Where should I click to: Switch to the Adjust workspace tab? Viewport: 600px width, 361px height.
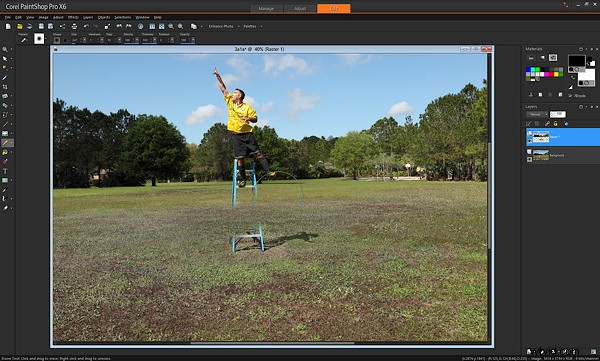[300, 8]
